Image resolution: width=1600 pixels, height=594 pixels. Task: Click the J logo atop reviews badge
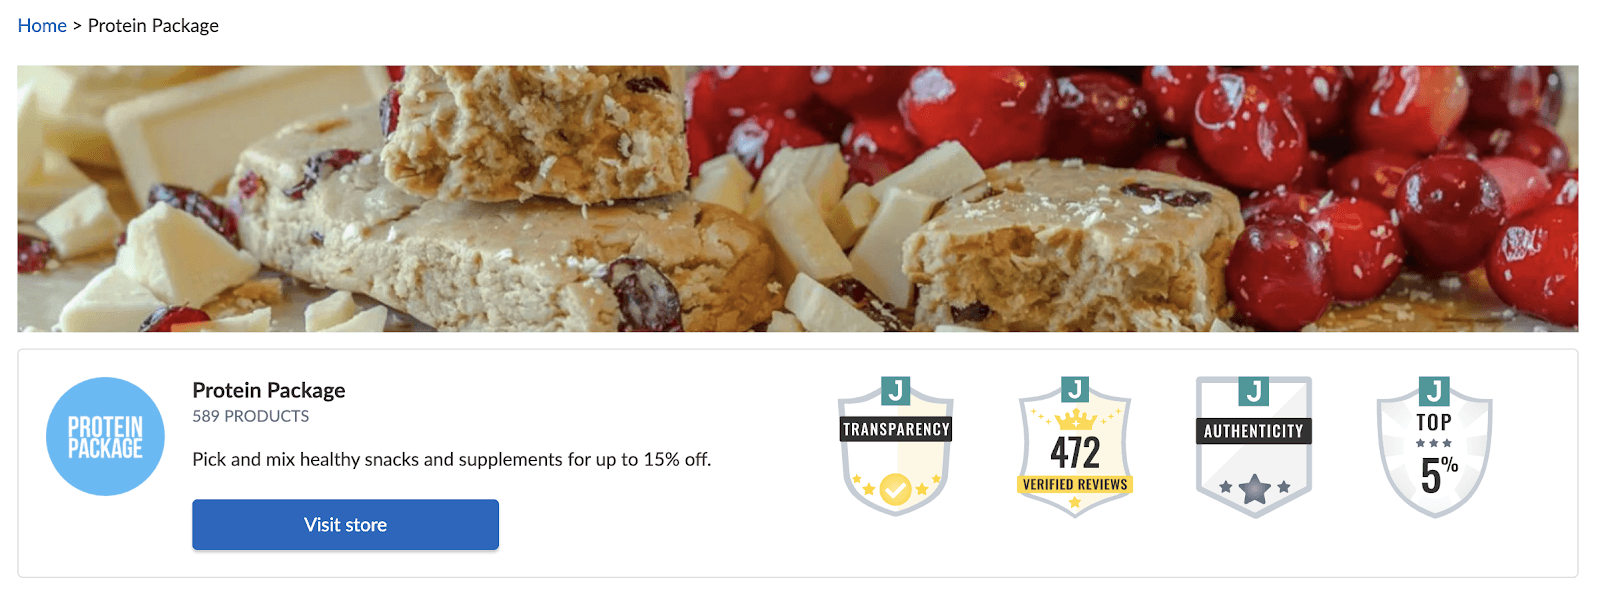point(1075,390)
